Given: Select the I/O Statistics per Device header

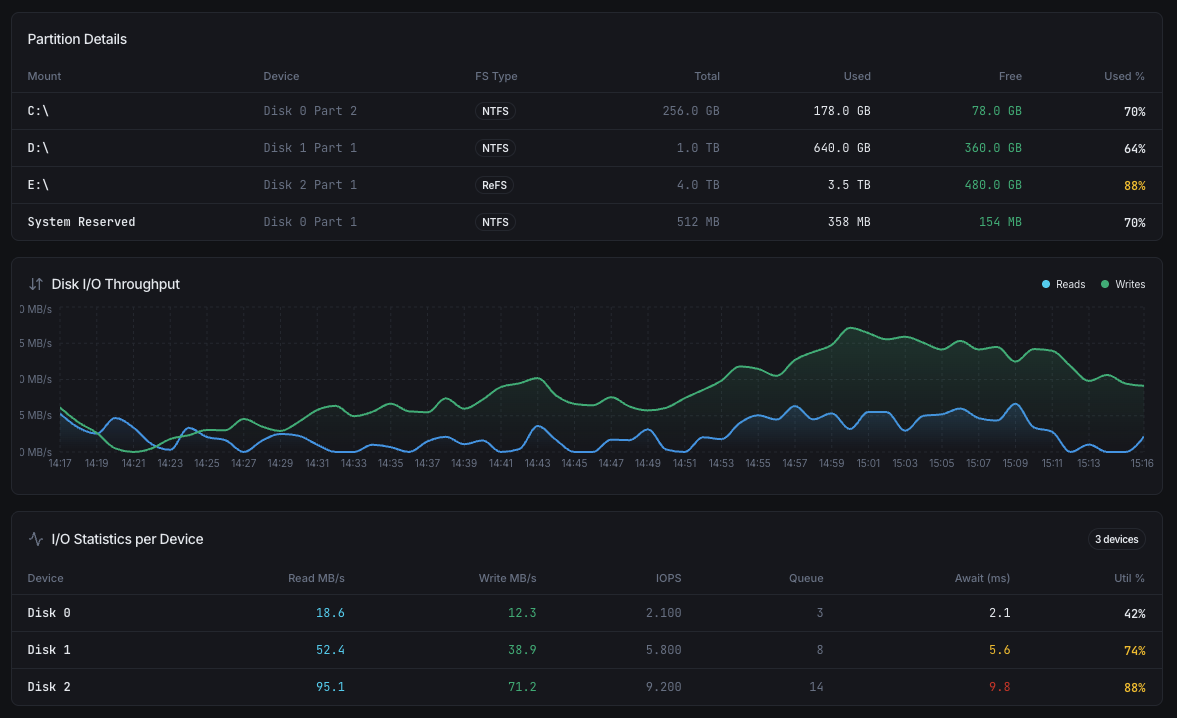Looking at the screenshot, I should [129, 539].
